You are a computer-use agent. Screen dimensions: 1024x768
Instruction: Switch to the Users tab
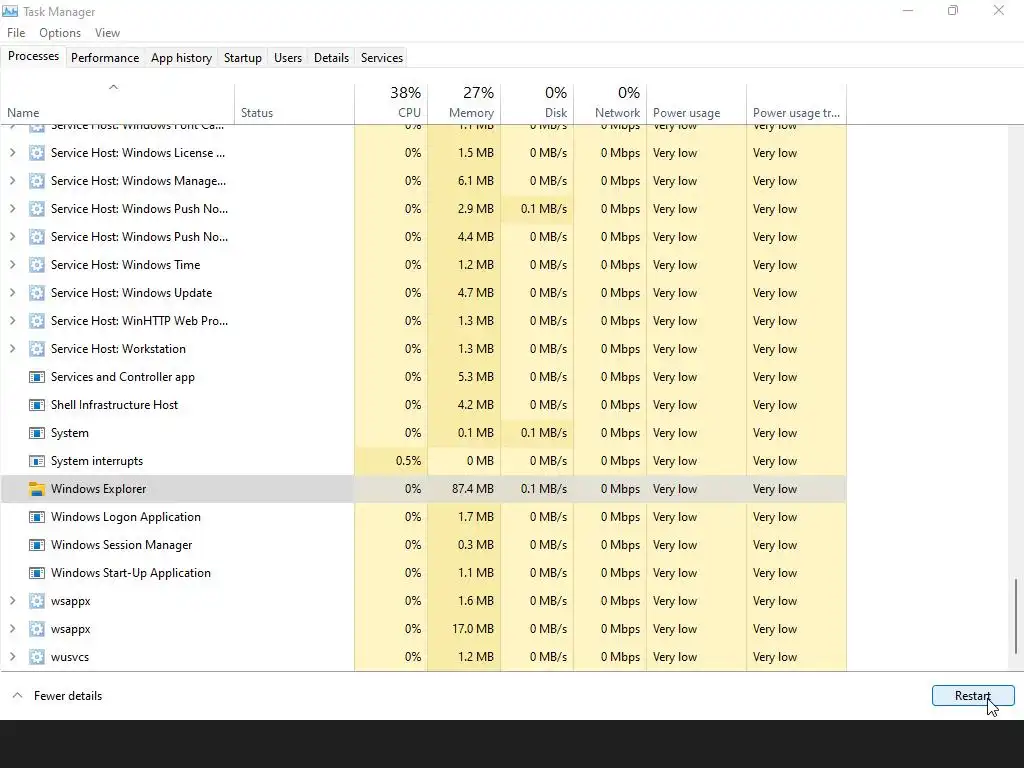288,57
